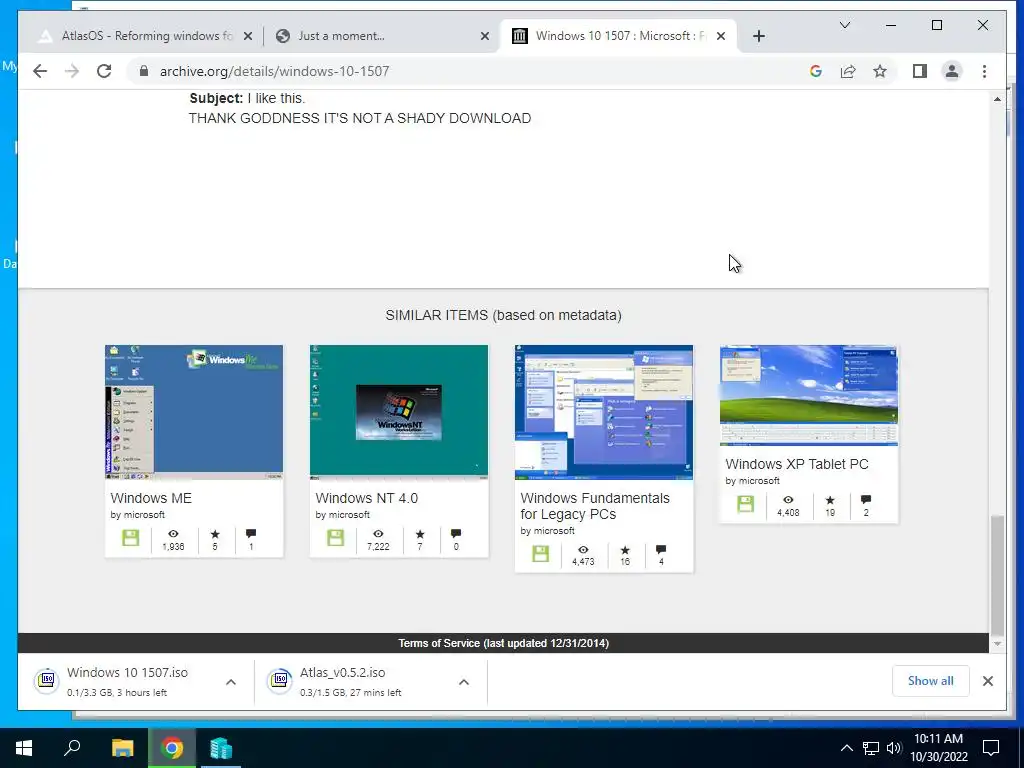Open the taskbar clock and date
This screenshot has height=768, width=1024.
point(939,748)
